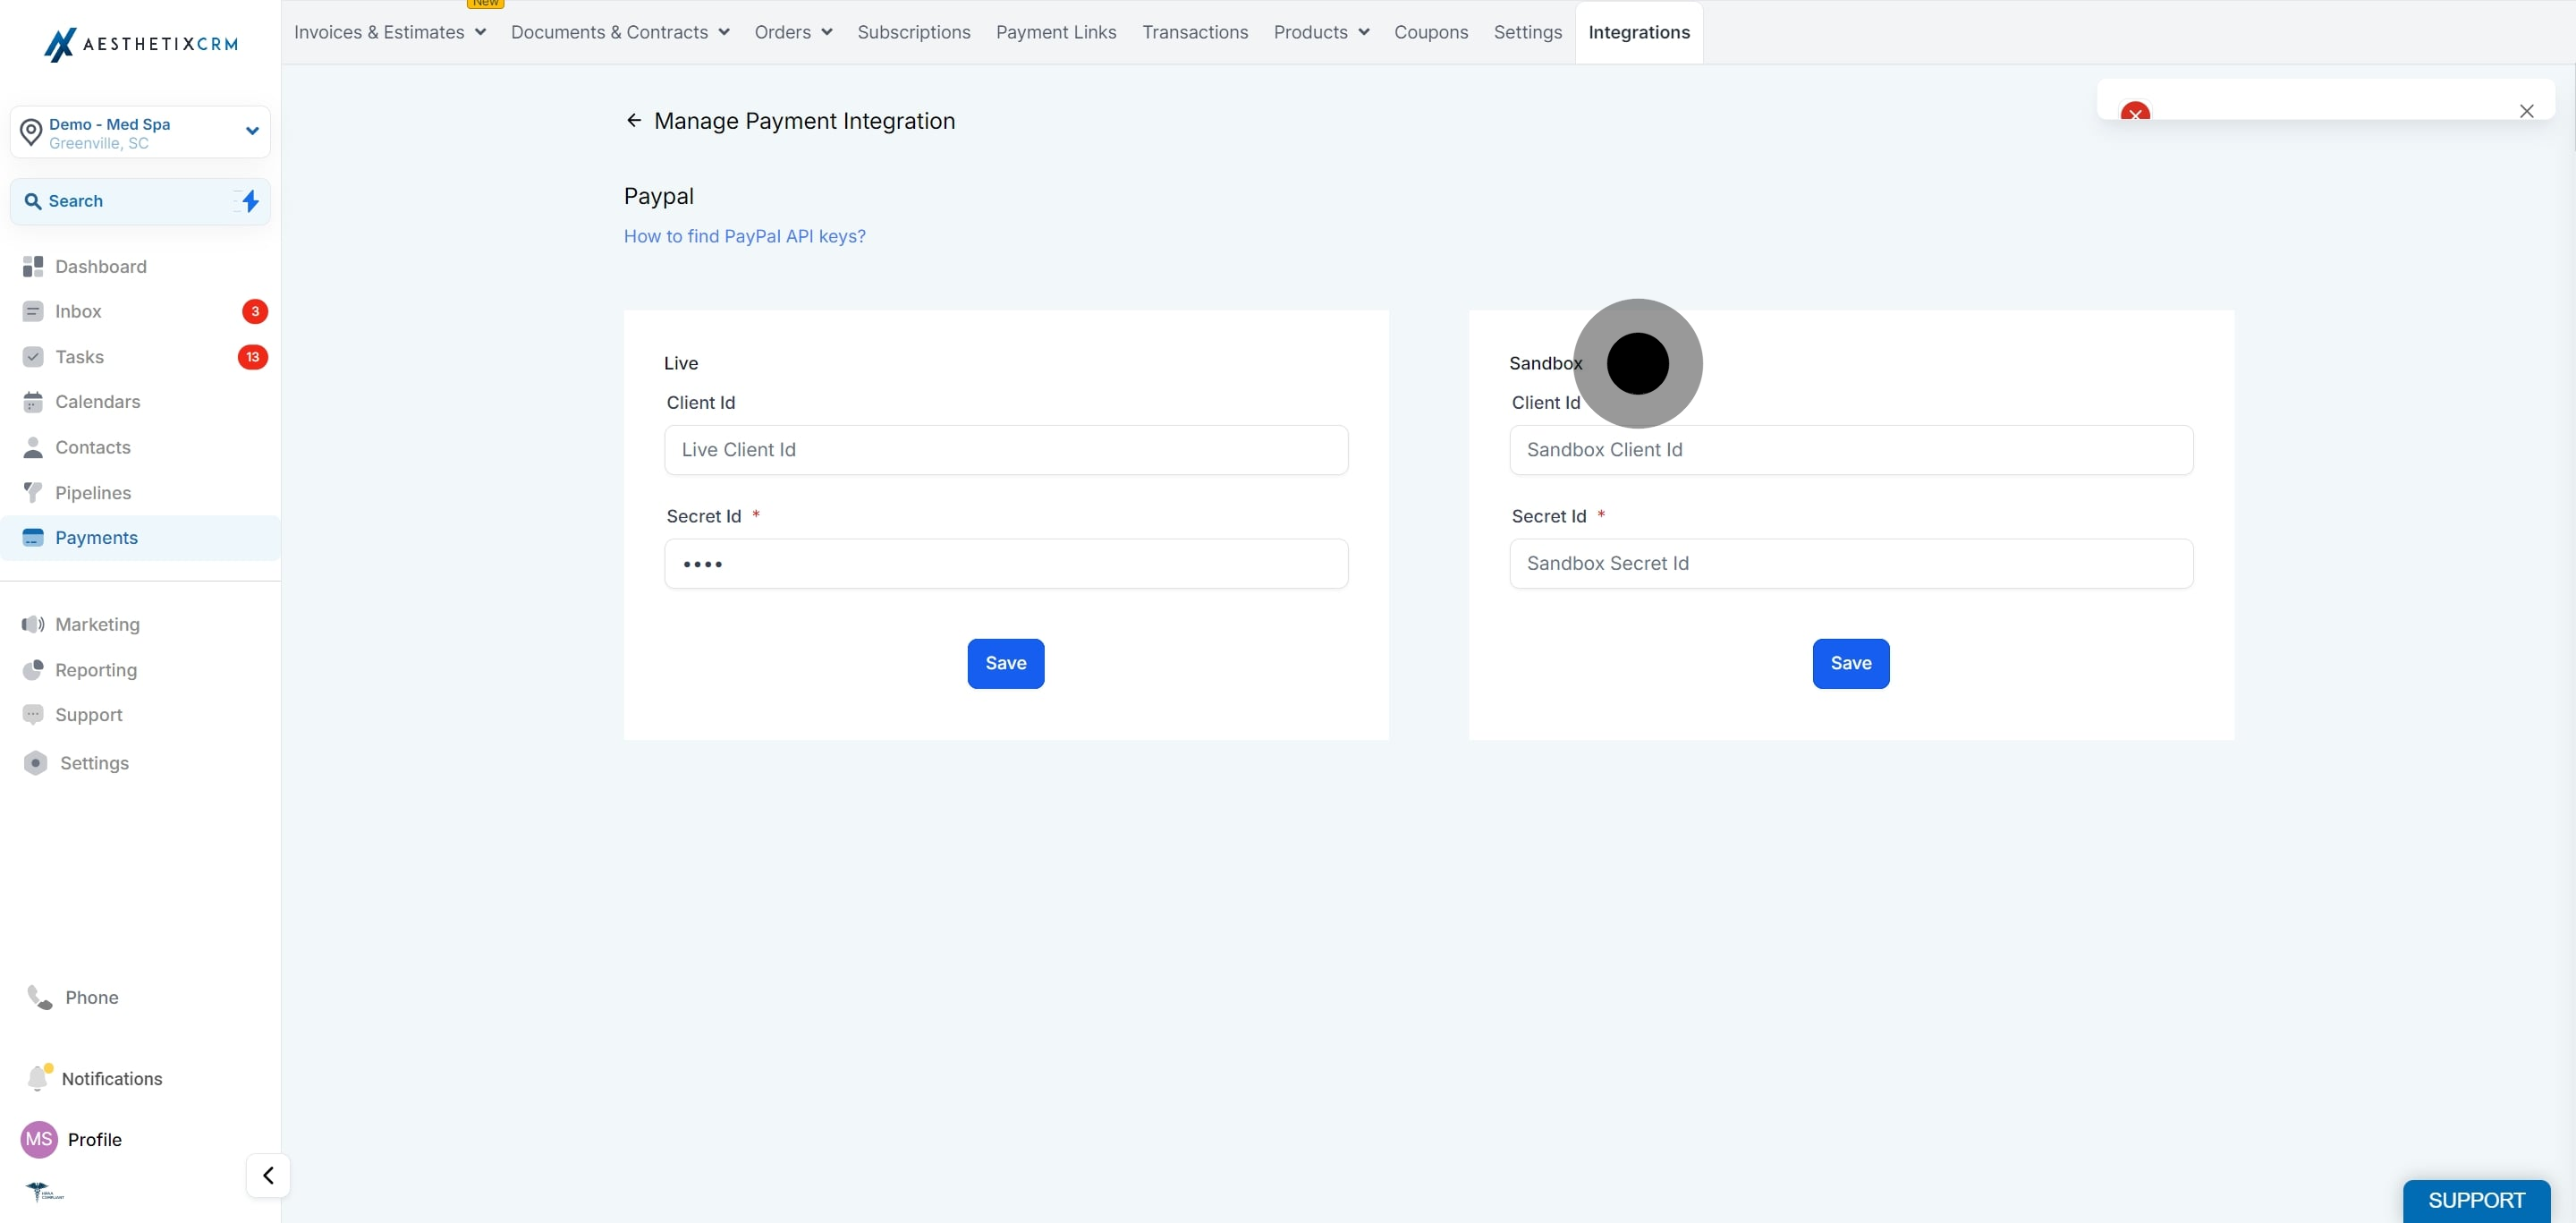Open How to find PayPal API keys link
The image size is (2576, 1223).
click(745, 236)
